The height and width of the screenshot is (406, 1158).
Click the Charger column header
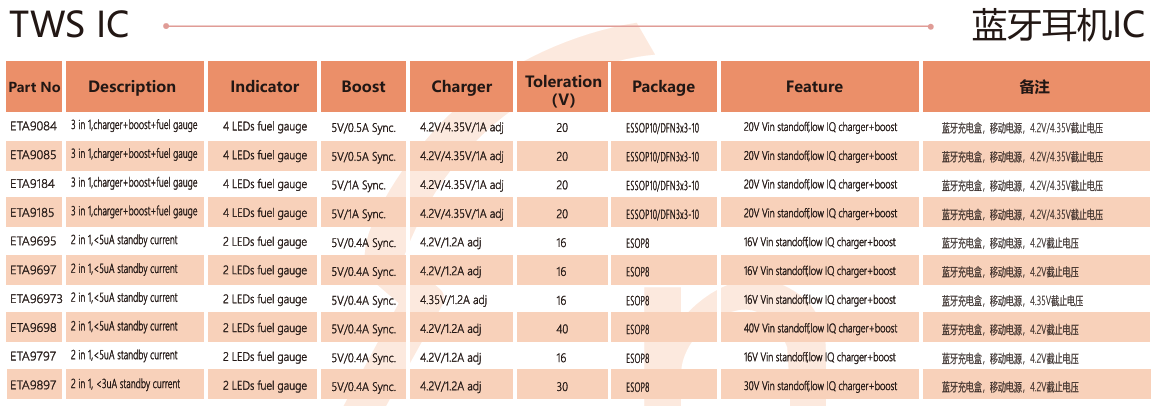461,87
